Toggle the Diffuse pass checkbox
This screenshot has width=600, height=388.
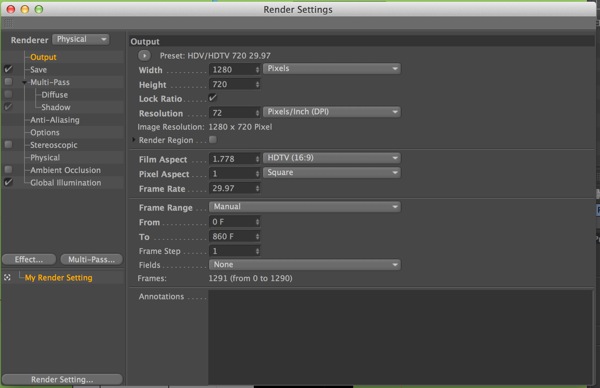8,94
